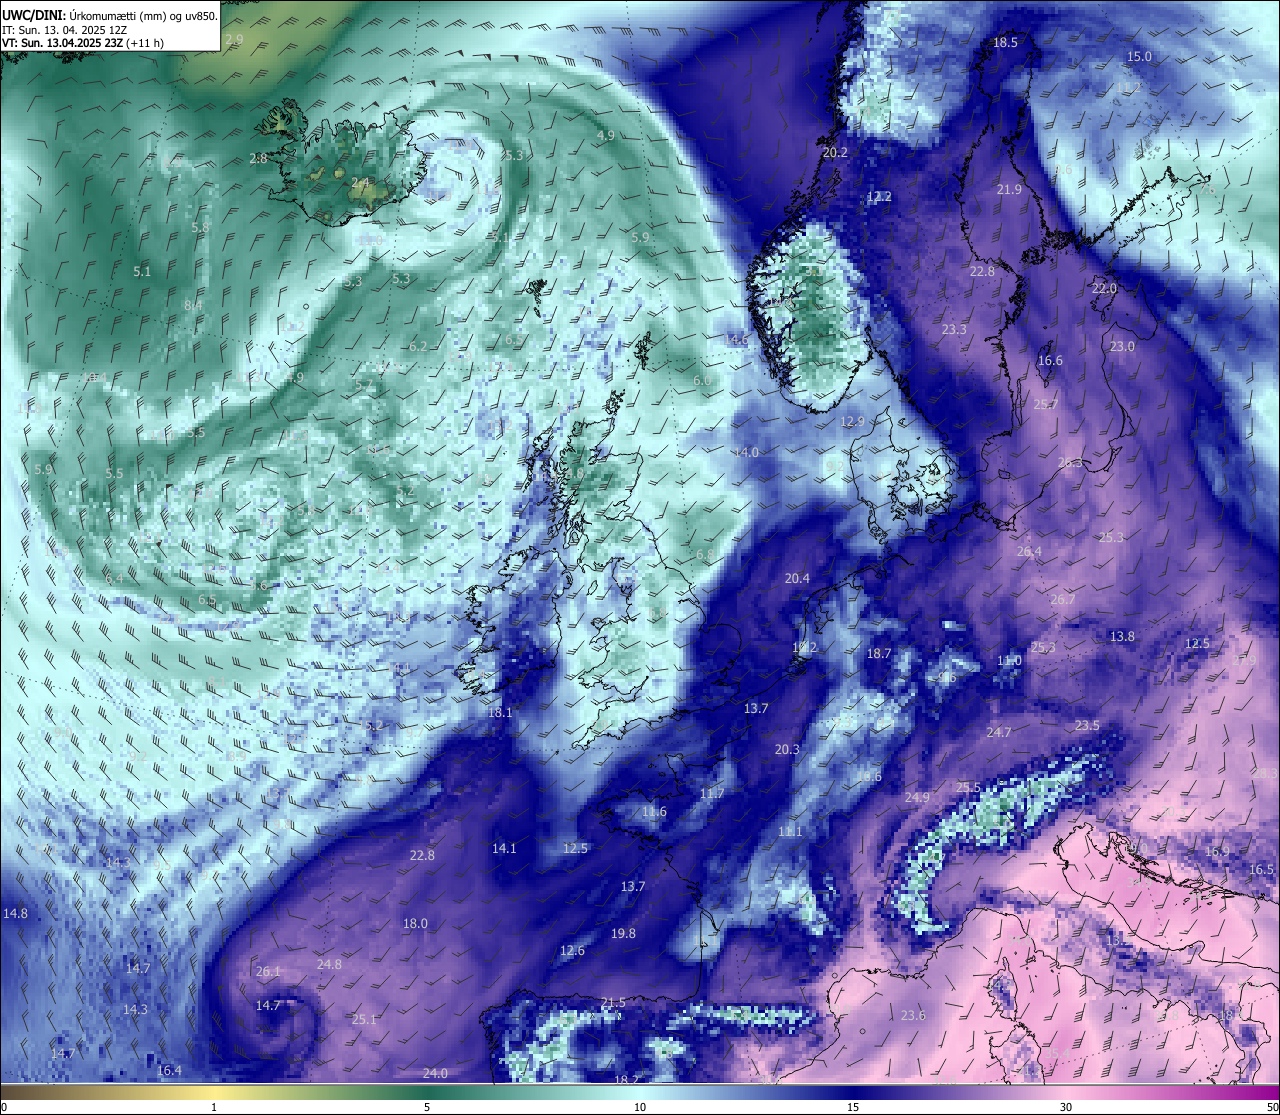Click the legend tick label 10

tap(639, 1106)
